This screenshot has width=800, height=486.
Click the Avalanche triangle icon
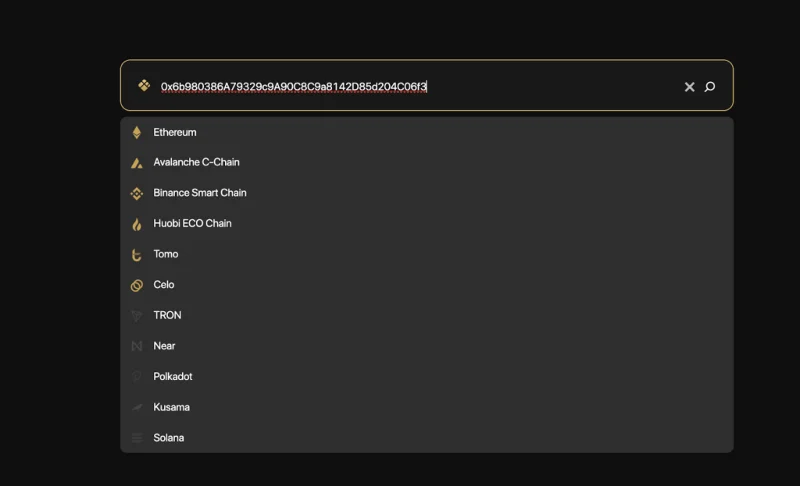(137, 163)
